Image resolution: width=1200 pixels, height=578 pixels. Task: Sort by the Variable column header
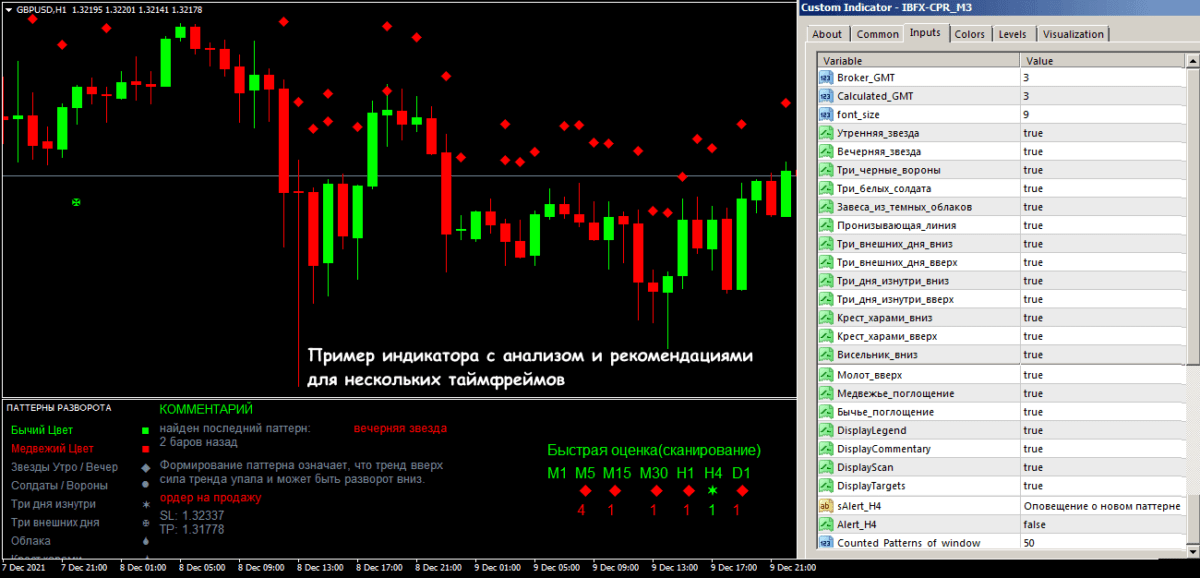coord(915,61)
